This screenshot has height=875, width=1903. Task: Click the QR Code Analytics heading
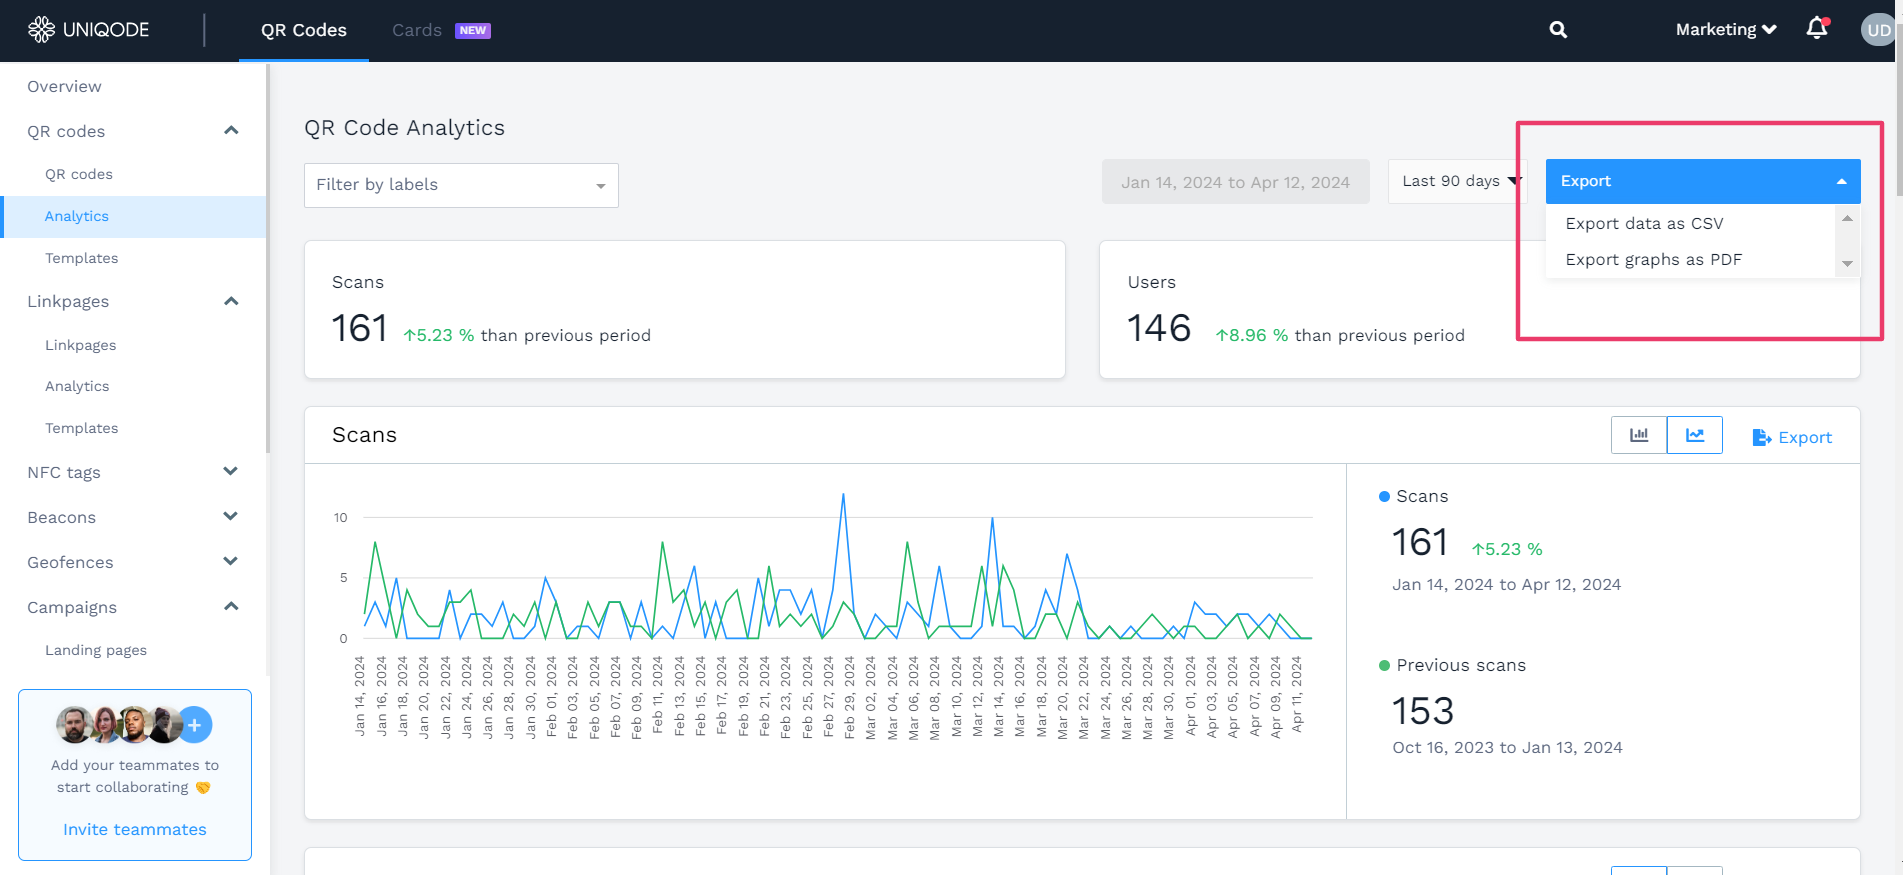(x=404, y=128)
